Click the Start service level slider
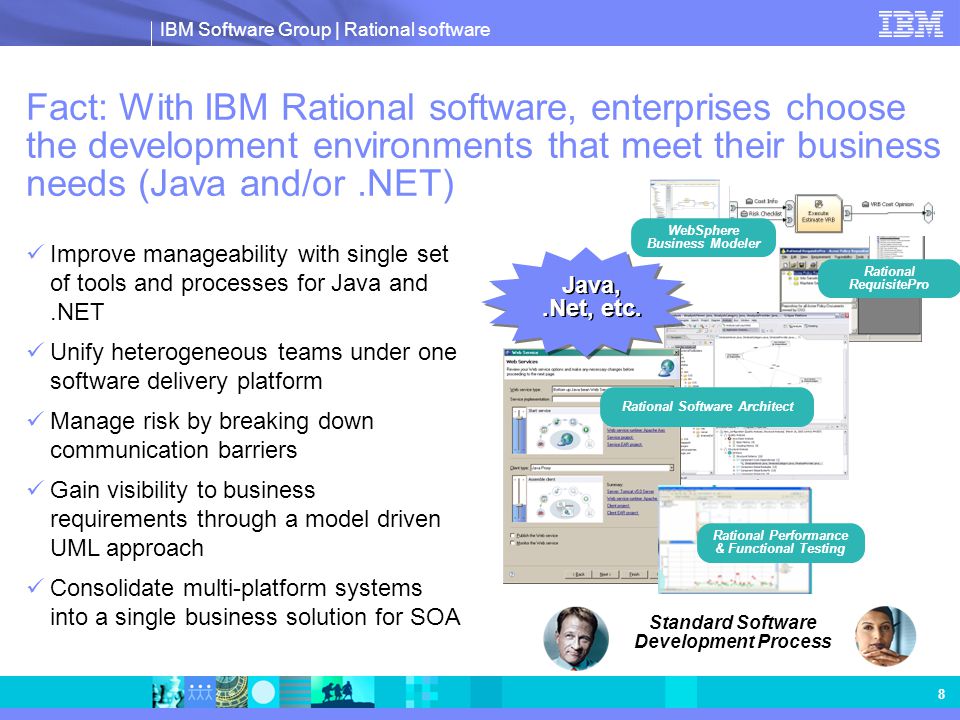 coord(519,430)
